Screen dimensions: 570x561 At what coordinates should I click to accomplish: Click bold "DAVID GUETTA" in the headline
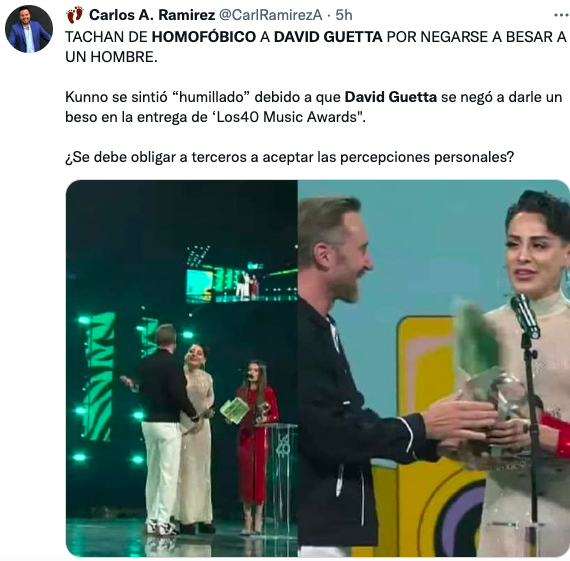[x=328, y=37]
